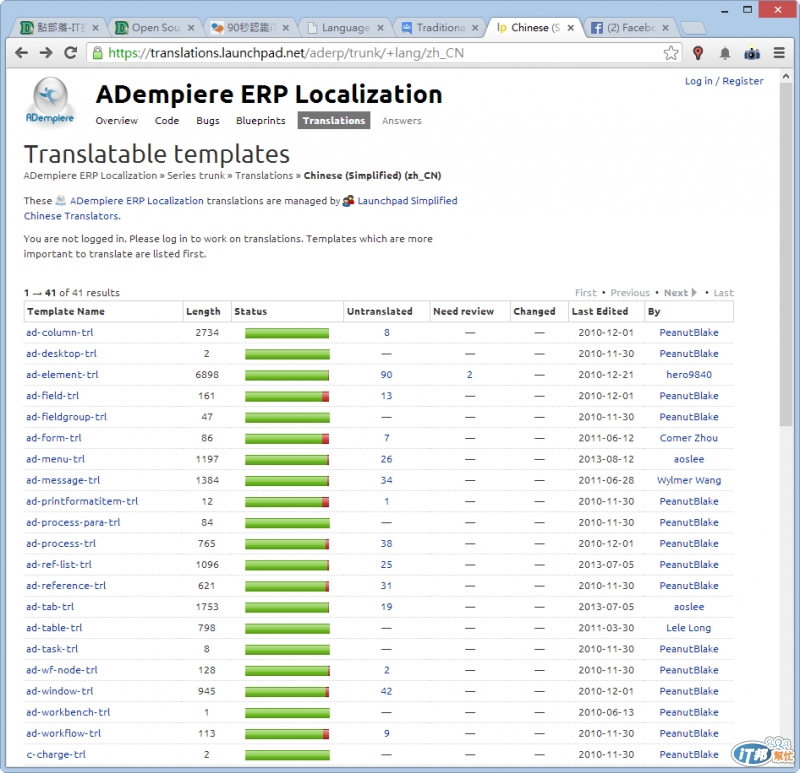Viewport: 800px width, 773px height.
Task: Click date 2013-08-12 in ad-menu-trl row
Action: (606, 459)
